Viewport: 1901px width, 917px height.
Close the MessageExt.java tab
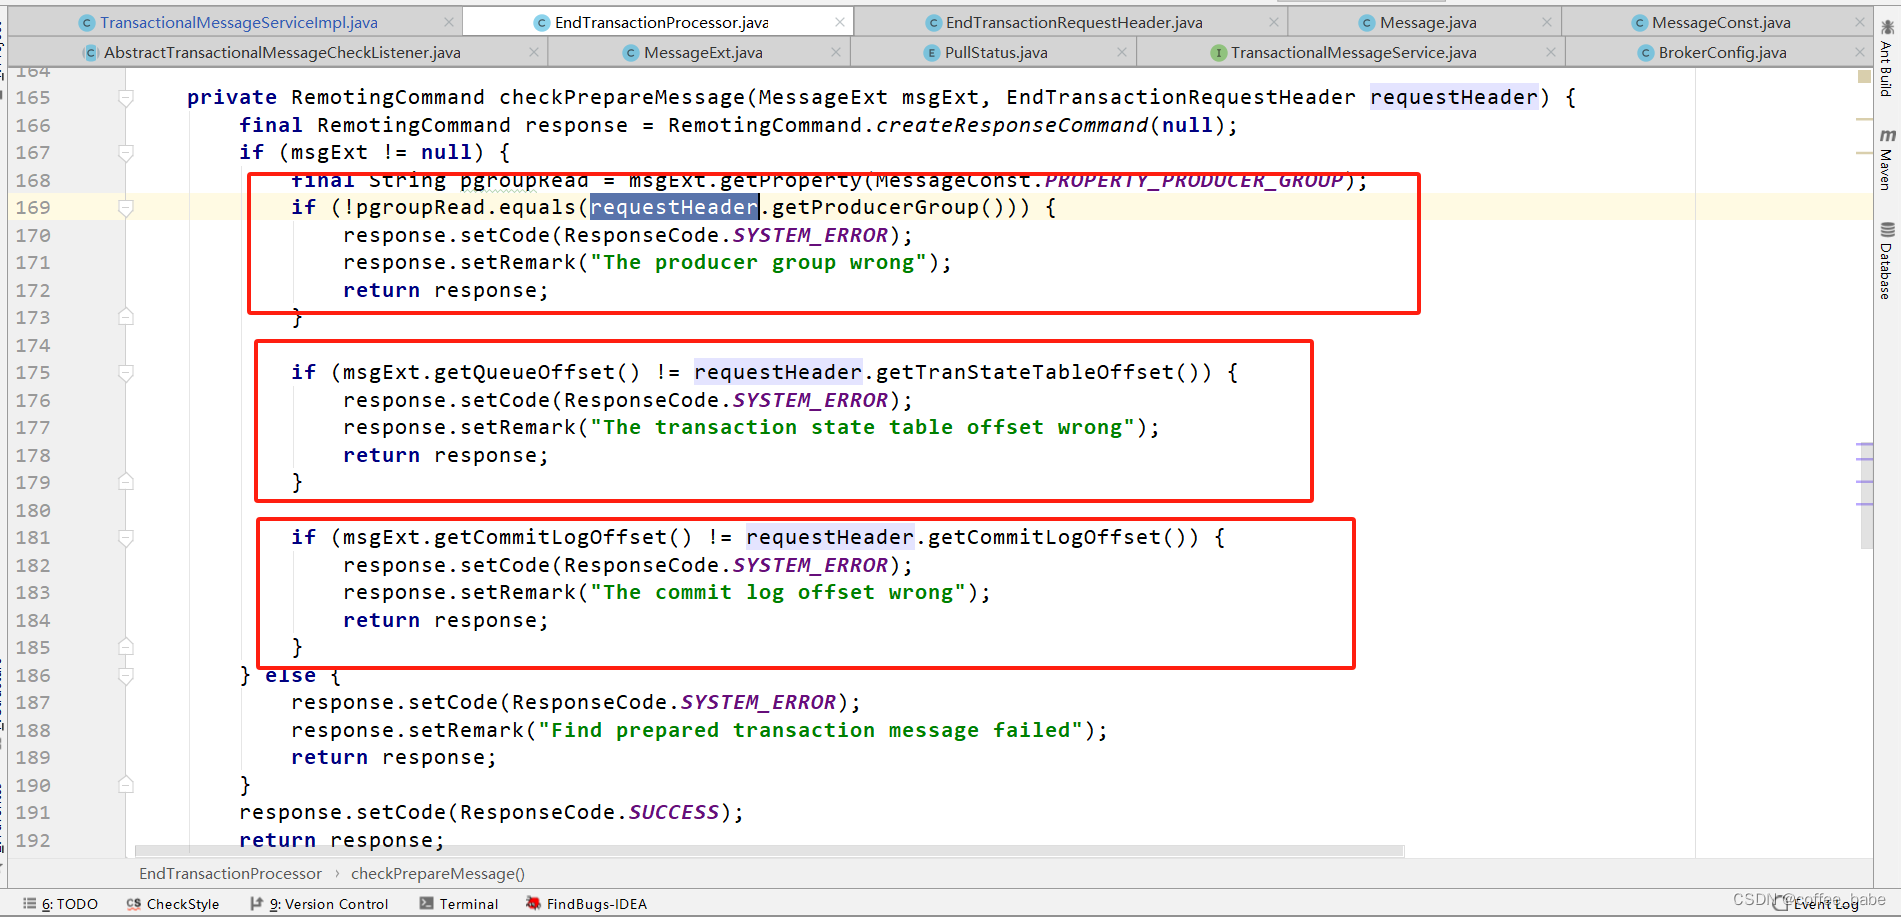click(836, 52)
